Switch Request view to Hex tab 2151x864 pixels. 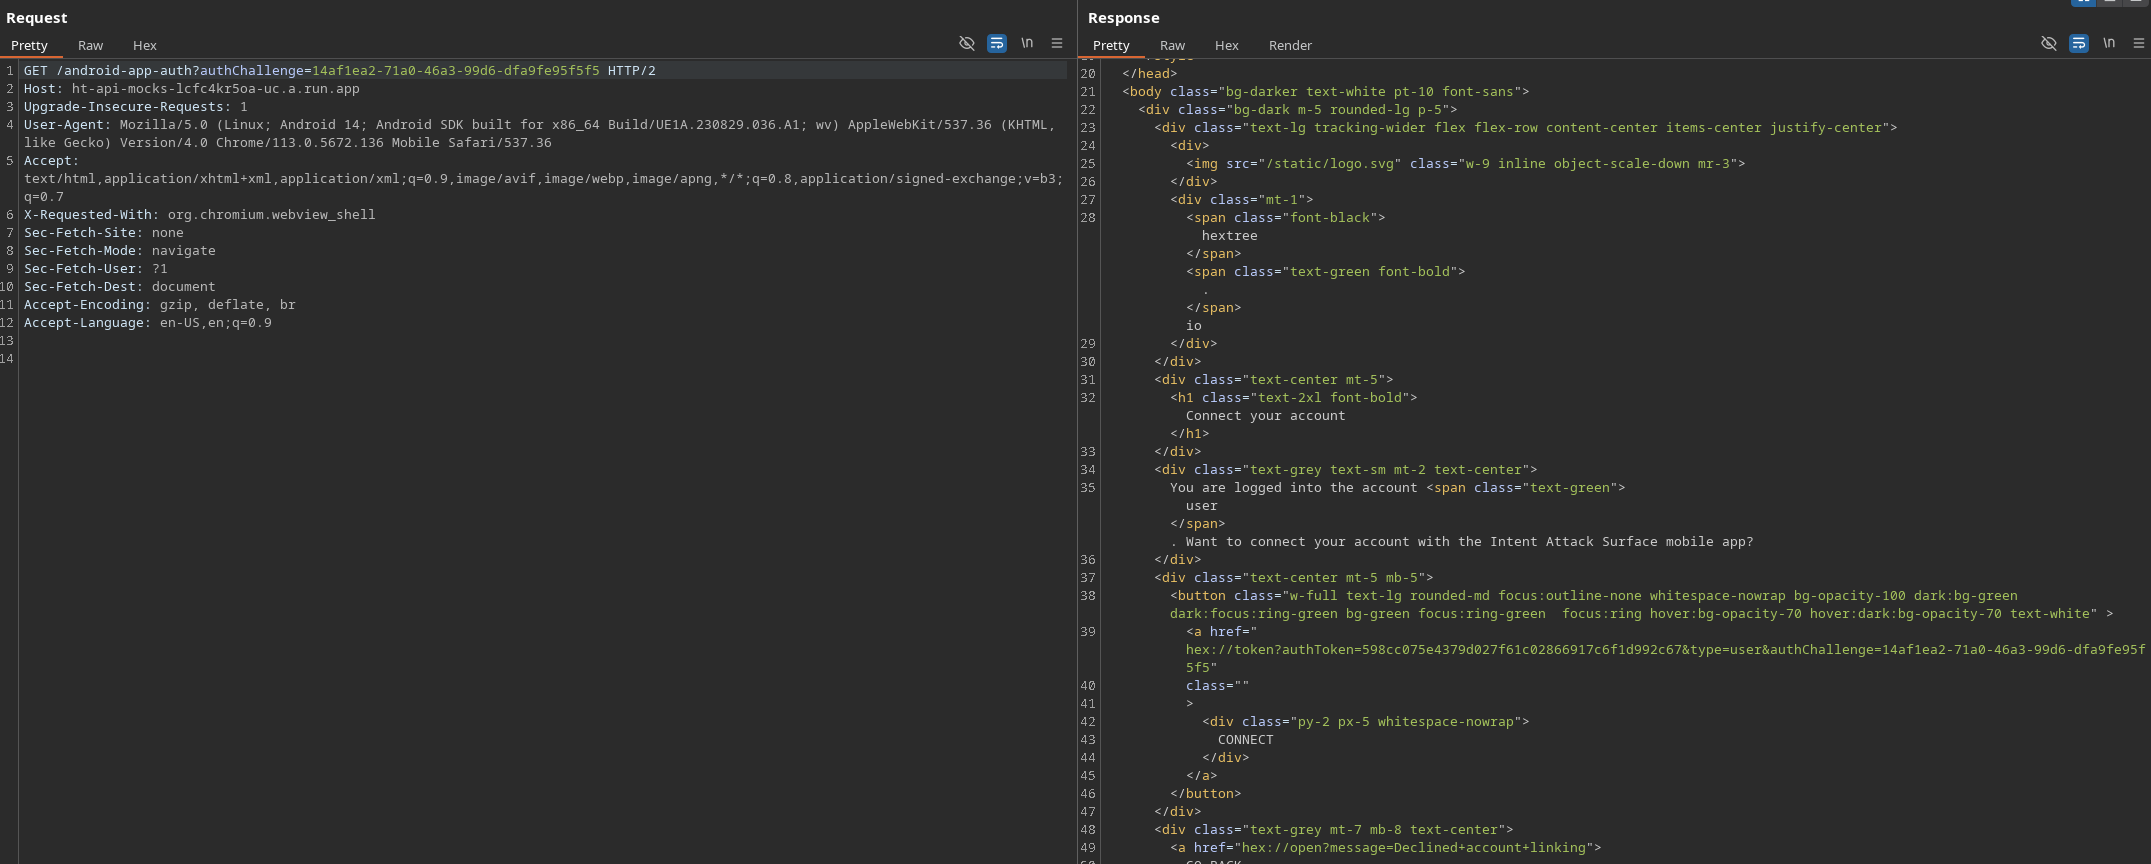pos(145,45)
